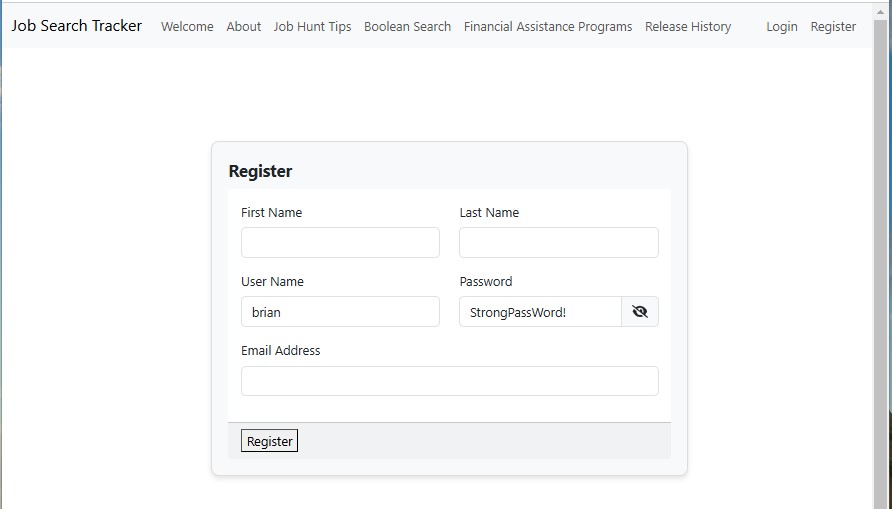Click the Login link in the navbar

point(782,27)
